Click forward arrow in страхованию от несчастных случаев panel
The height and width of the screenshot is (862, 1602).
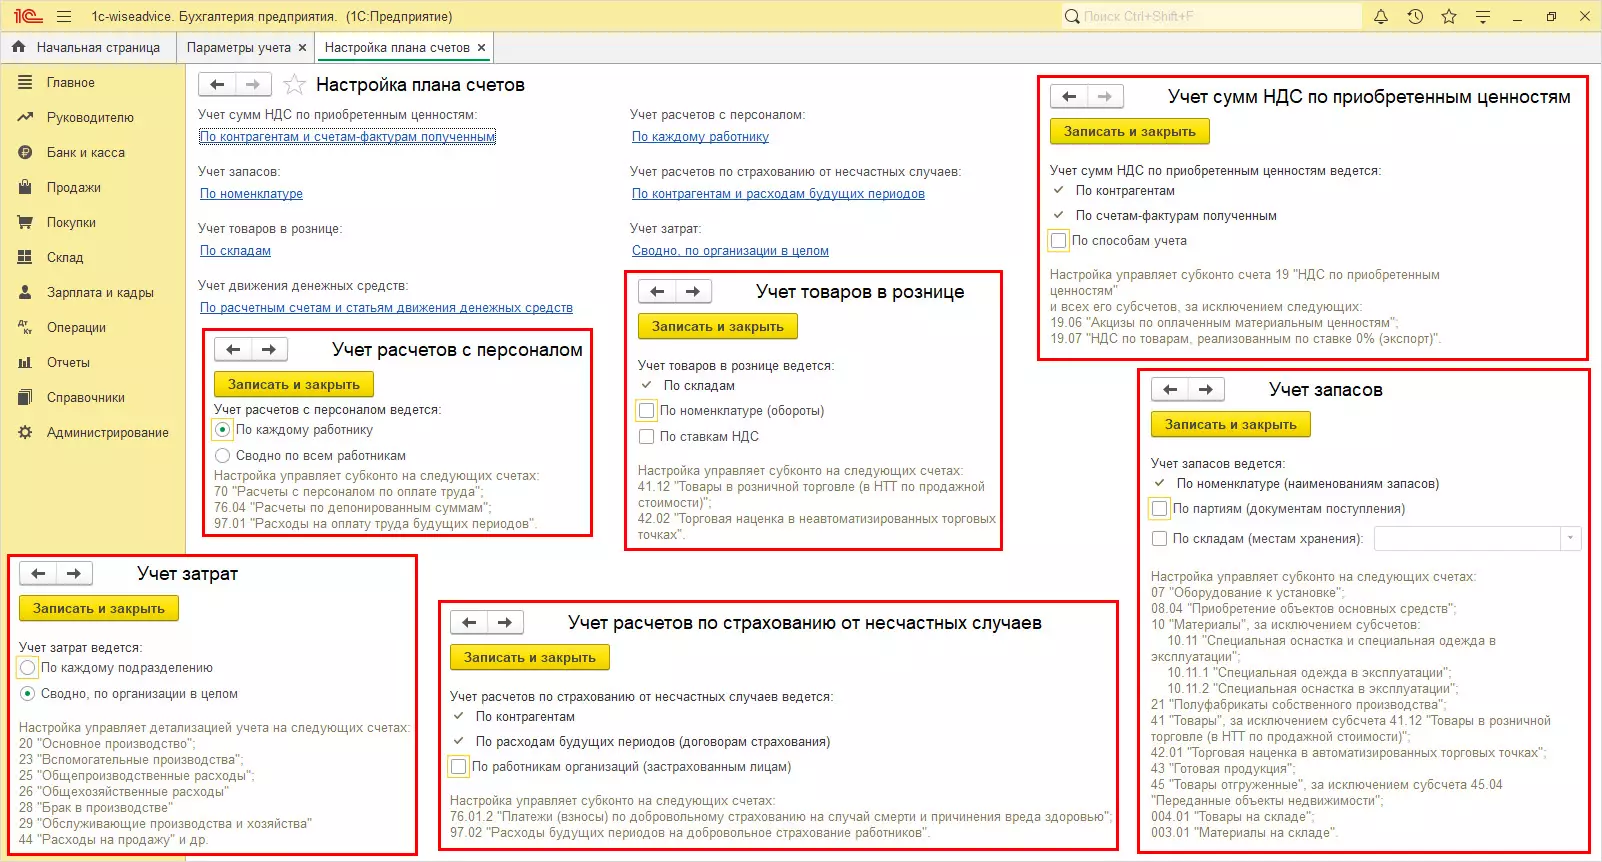click(x=505, y=622)
